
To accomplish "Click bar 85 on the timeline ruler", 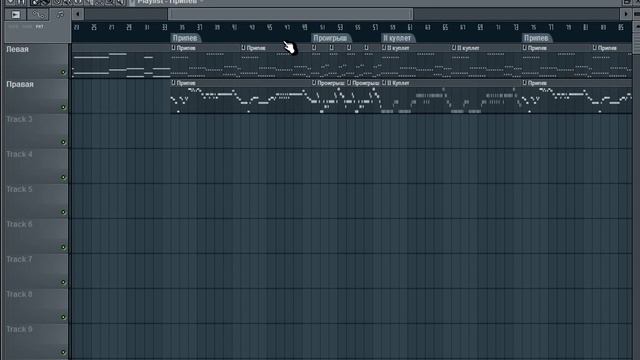I will pyautogui.click(x=620, y=27).
